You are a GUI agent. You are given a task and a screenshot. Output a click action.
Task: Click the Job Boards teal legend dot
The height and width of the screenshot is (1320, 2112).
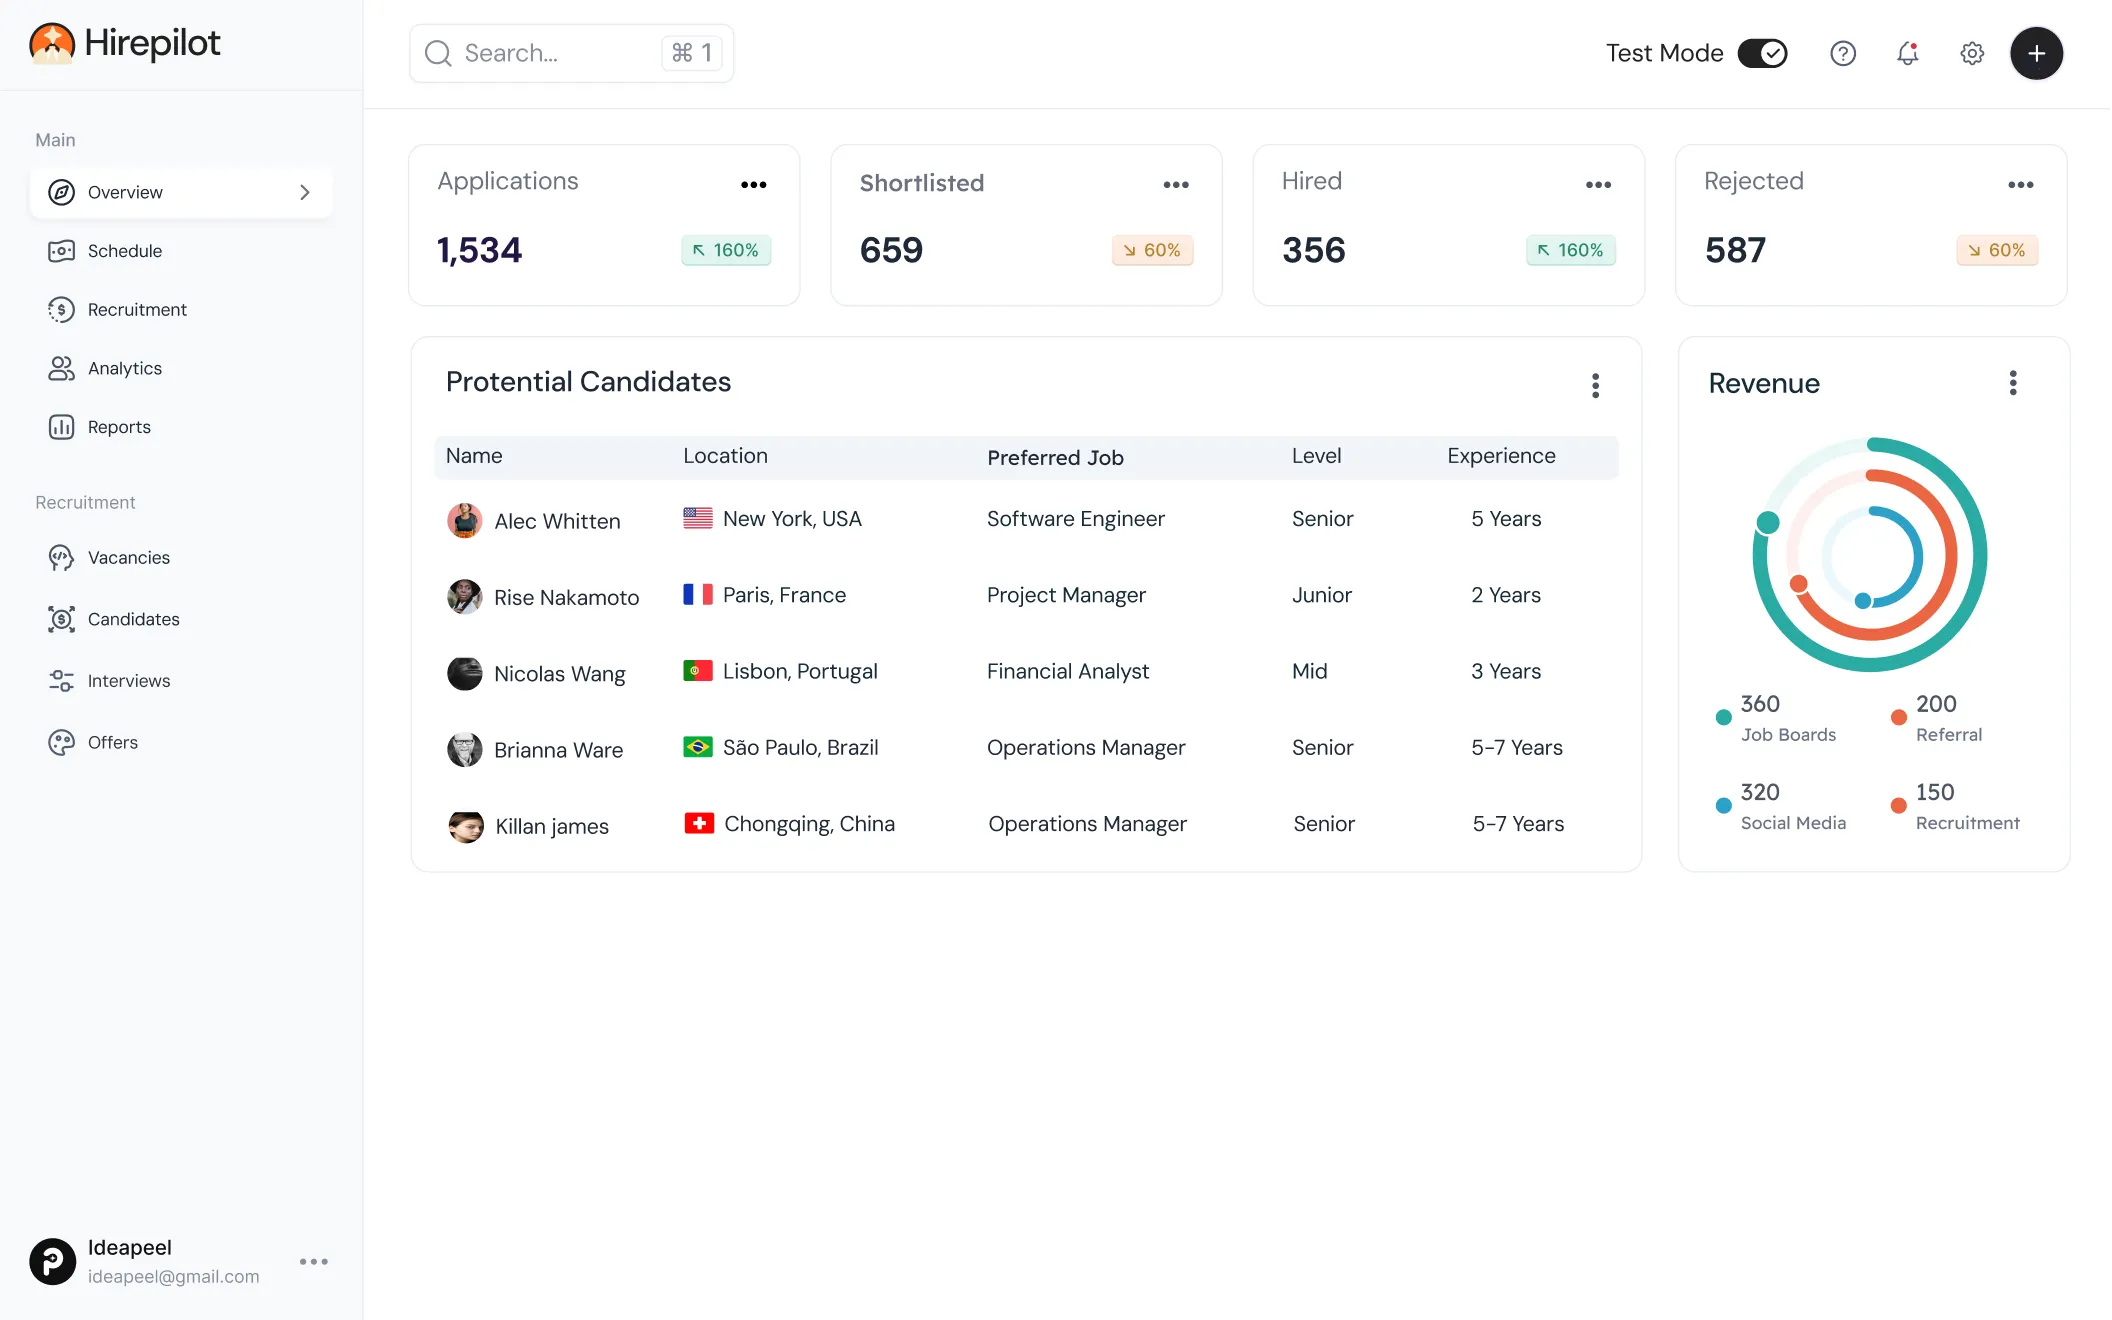(1723, 717)
